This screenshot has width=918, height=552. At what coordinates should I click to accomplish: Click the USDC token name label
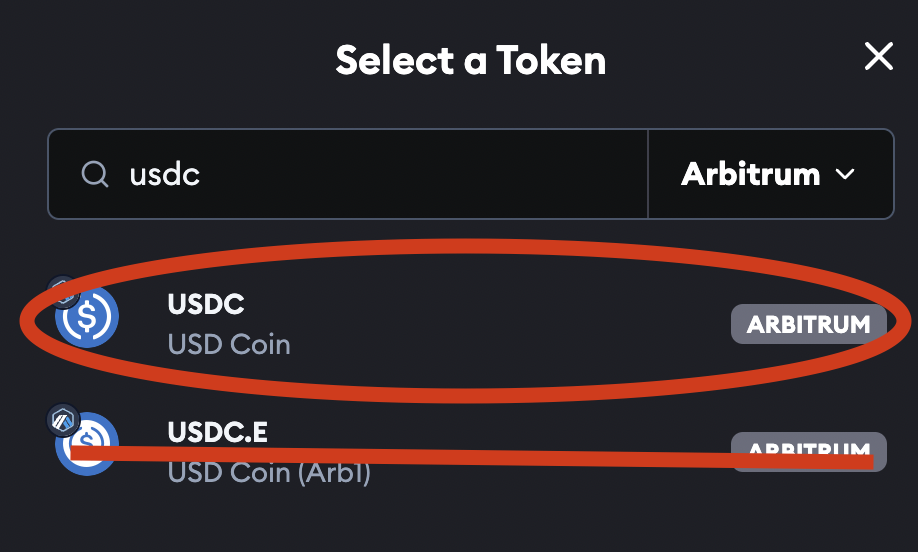206,305
